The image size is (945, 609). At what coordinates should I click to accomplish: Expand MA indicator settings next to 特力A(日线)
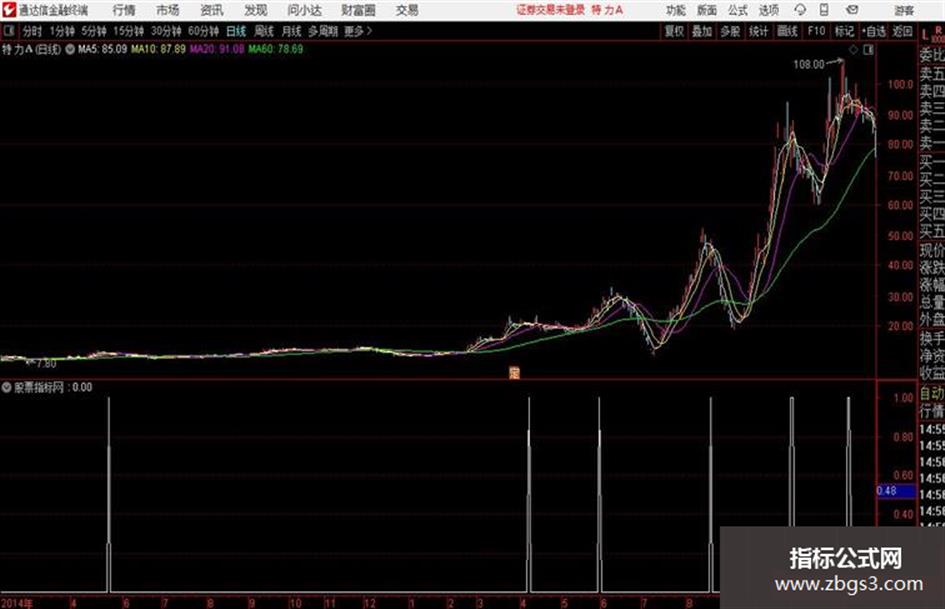click(x=70, y=49)
